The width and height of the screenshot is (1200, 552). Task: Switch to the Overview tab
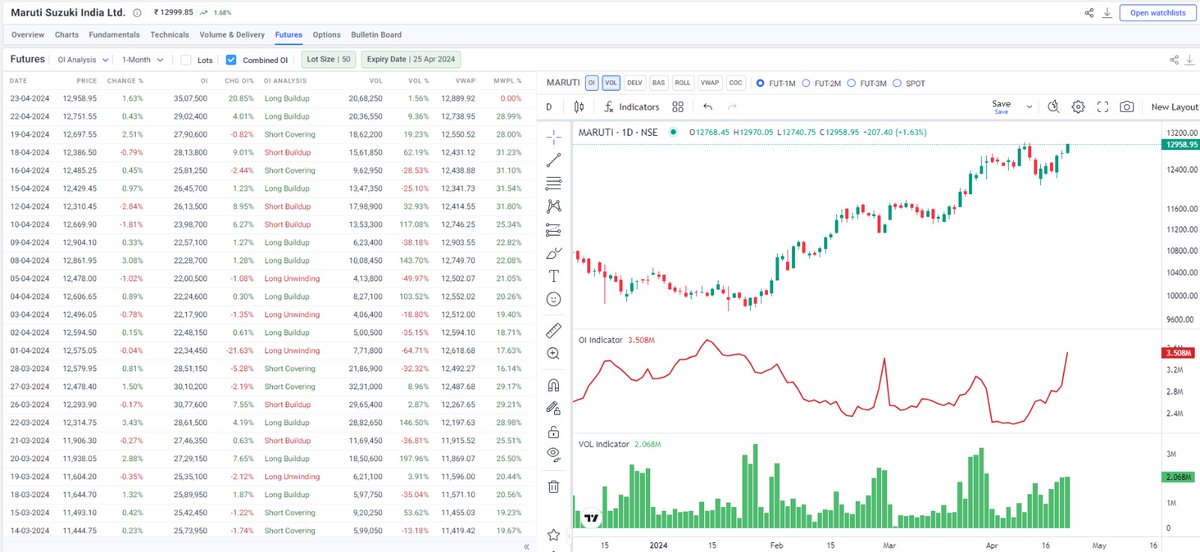click(28, 35)
